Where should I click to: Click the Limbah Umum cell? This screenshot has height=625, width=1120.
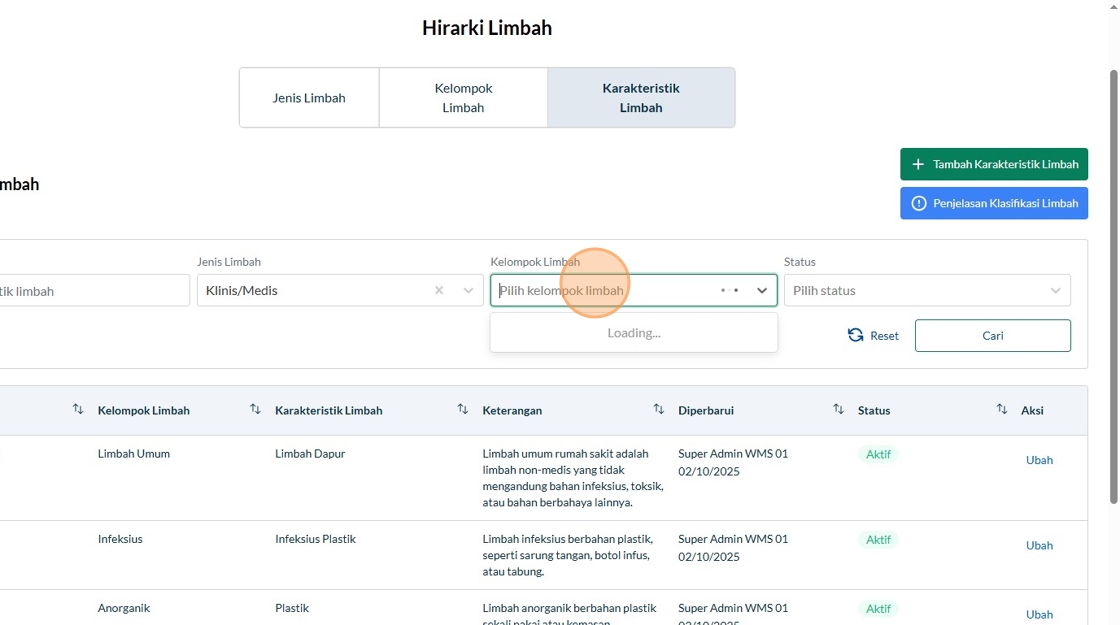(134, 454)
